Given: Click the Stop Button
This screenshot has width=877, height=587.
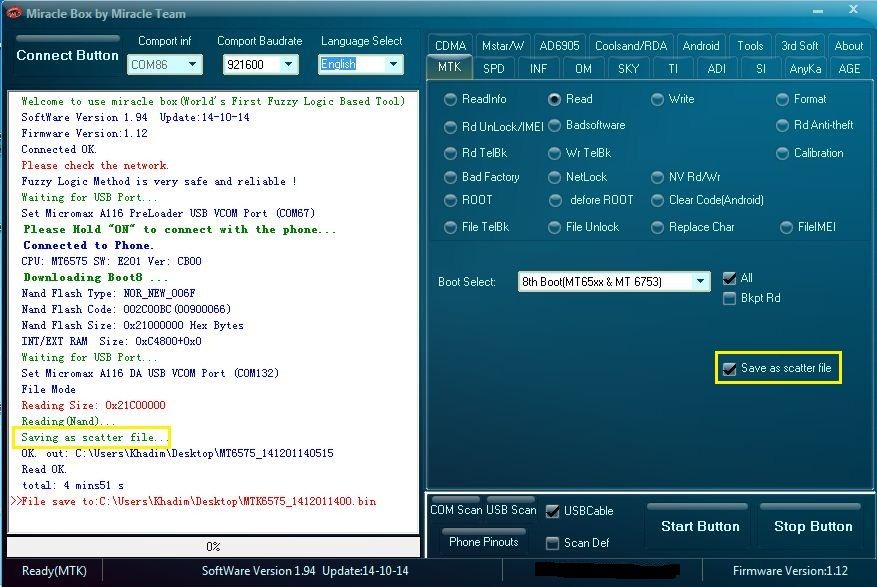Looking at the screenshot, I should coord(813,526).
